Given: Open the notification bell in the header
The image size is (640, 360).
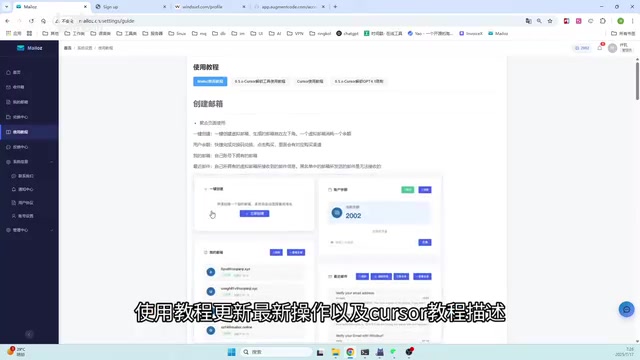Looking at the screenshot, I should pos(600,48).
